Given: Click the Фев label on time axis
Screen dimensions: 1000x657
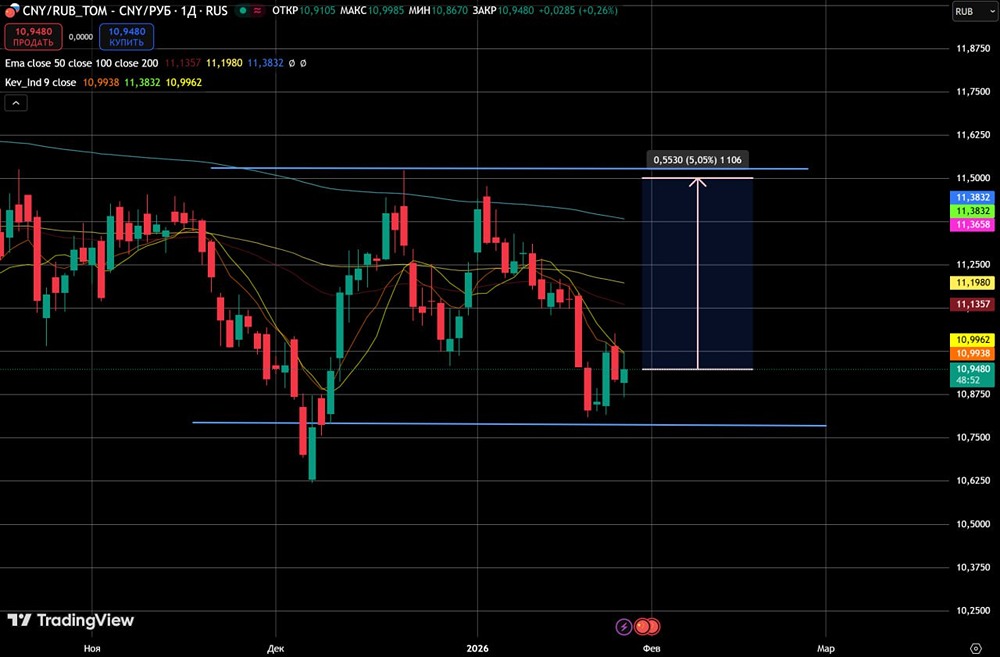Looking at the screenshot, I should pos(651,648).
